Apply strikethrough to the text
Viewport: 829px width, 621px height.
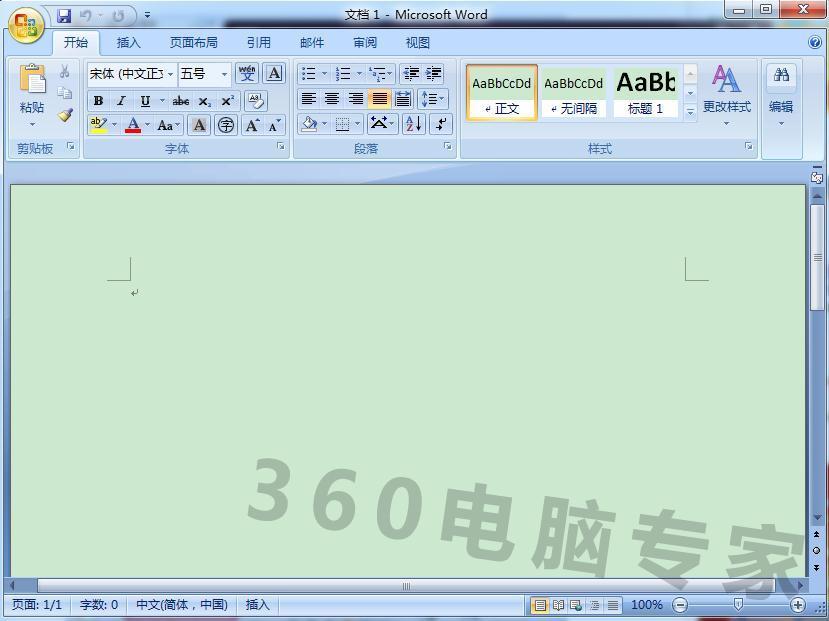click(180, 101)
